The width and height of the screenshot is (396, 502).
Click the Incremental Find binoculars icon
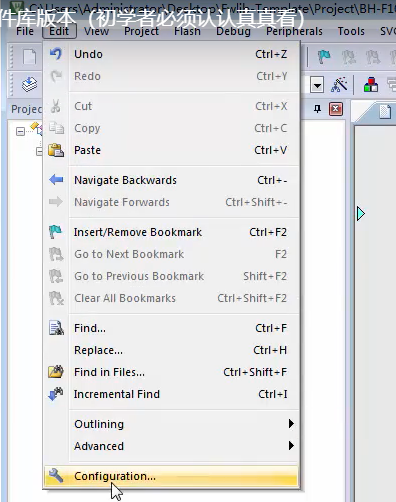tap(56, 394)
